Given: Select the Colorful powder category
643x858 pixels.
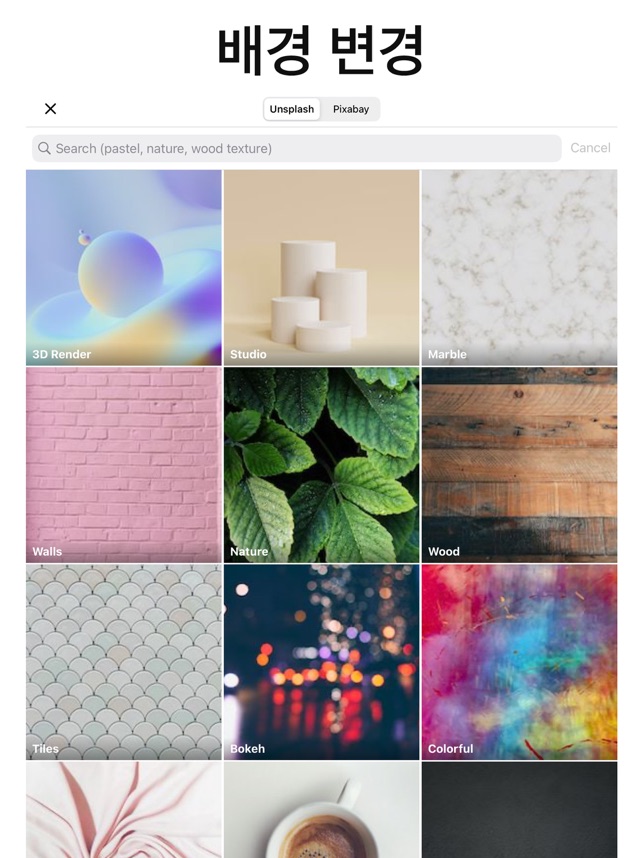Looking at the screenshot, I should 519,662.
